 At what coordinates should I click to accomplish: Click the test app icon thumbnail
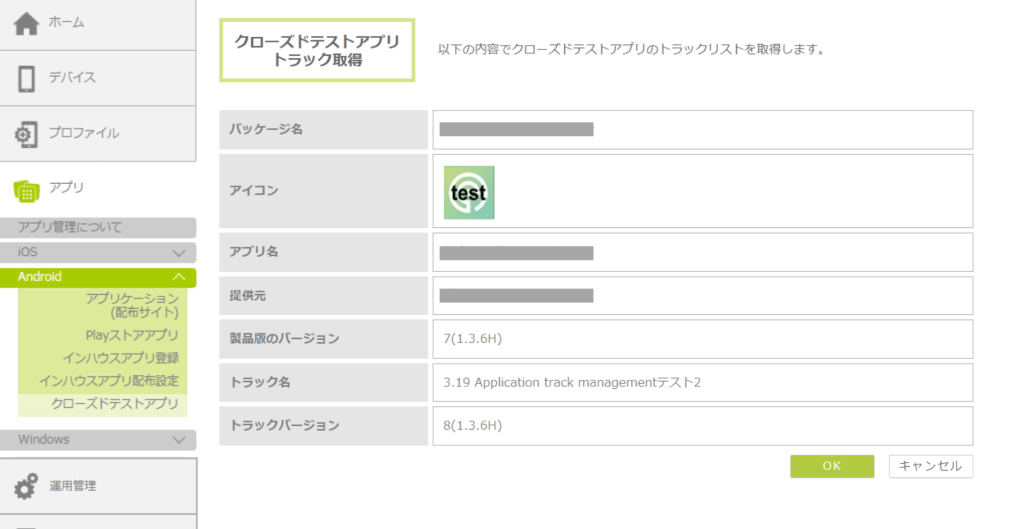tap(469, 192)
